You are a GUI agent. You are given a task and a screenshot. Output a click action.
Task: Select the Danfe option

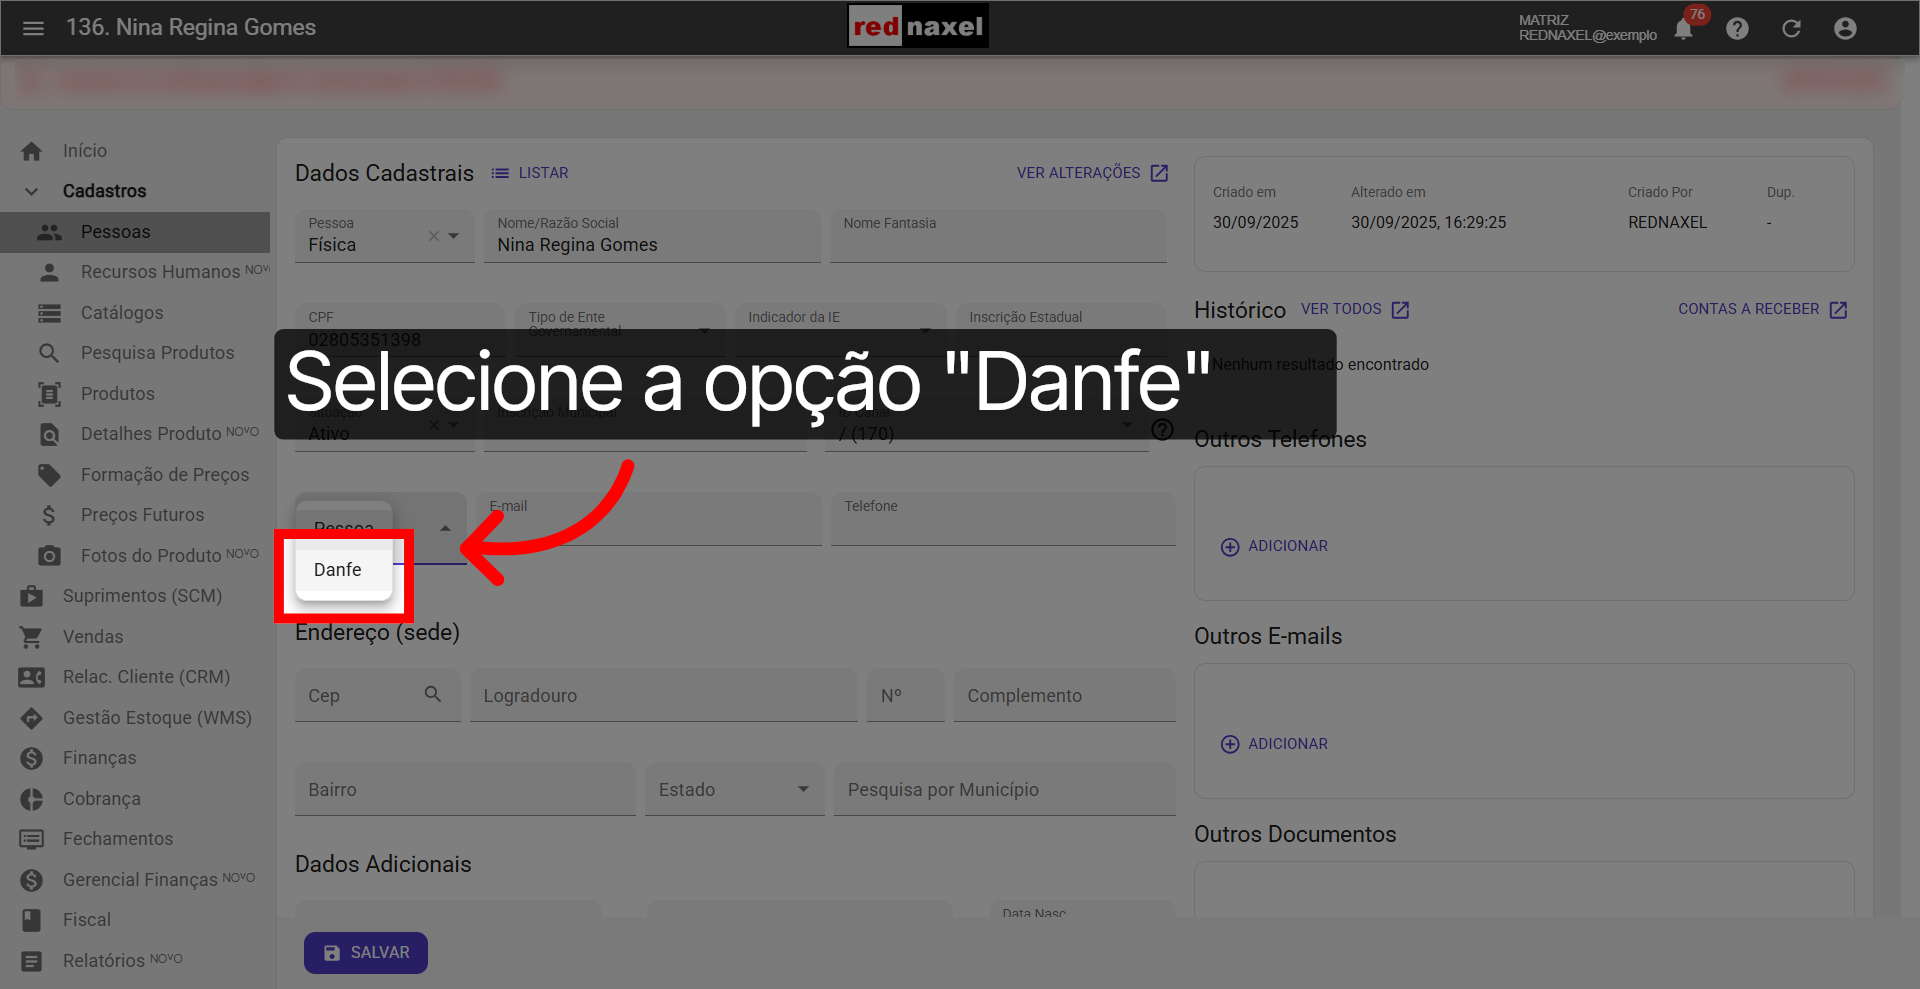click(338, 570)
